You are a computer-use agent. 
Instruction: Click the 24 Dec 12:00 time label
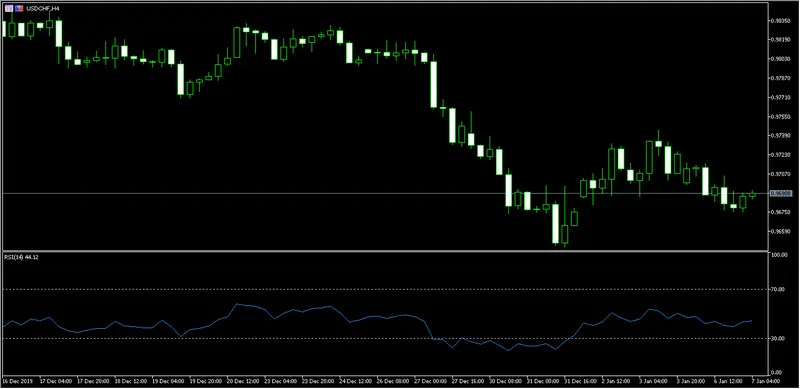coord(356,380)
